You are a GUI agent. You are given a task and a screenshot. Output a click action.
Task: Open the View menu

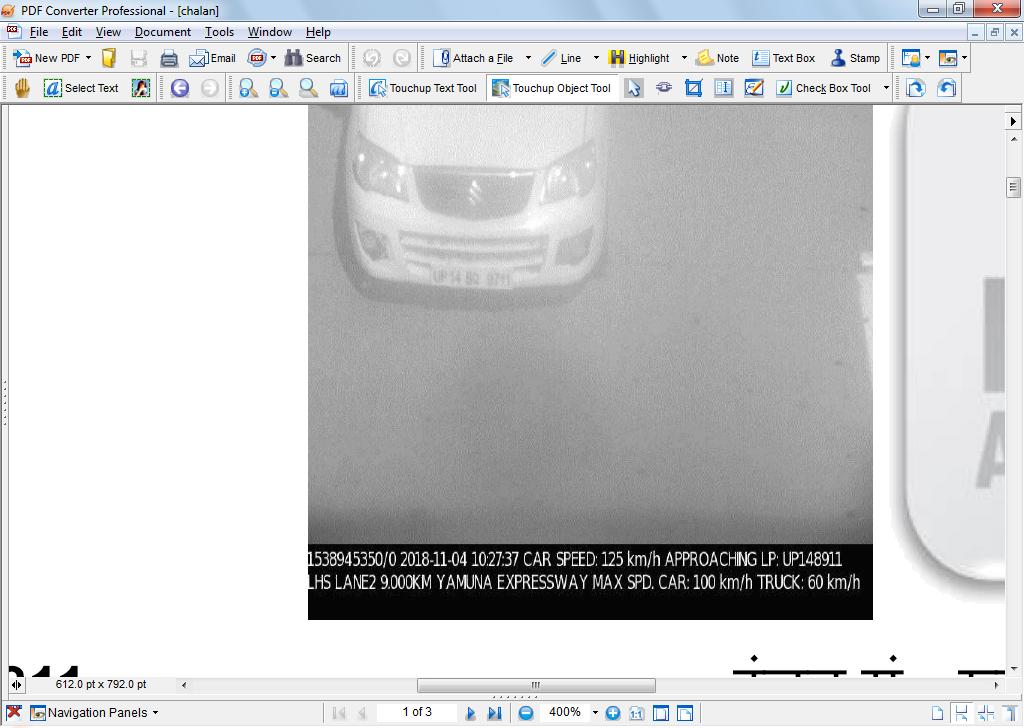pos(108,32)
